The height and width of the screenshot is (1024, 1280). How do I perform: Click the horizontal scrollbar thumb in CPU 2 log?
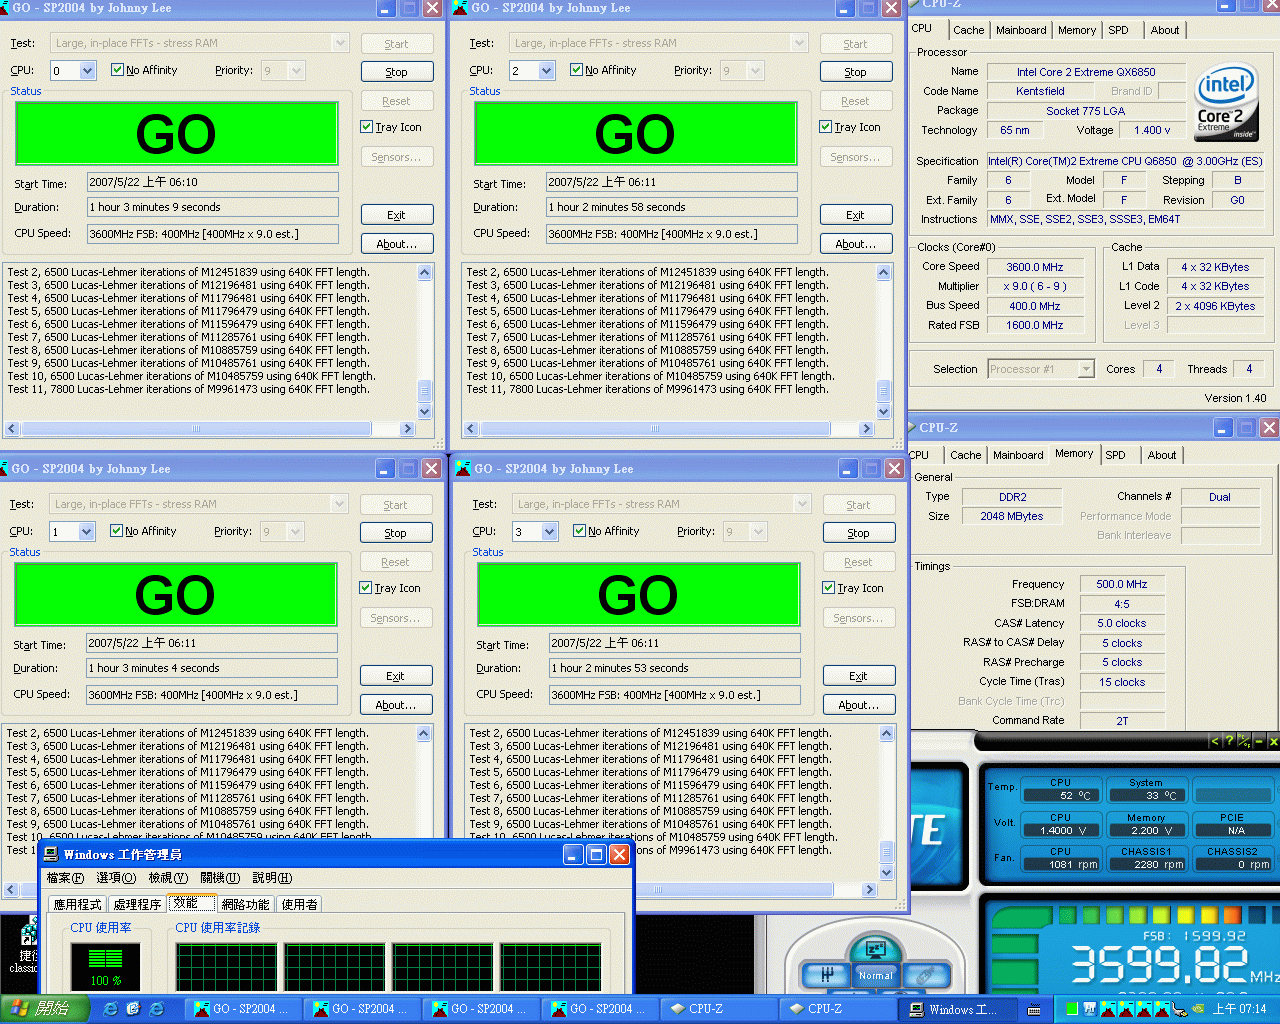coord(655,429)
